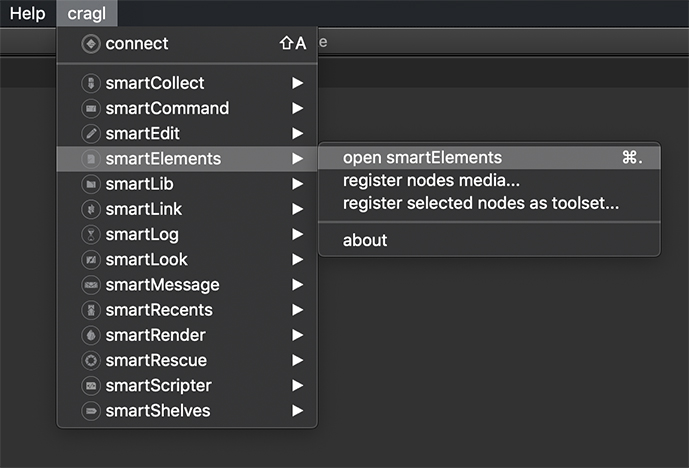The width and height of the screenshot is (689, 468).
Task: Expand the smartShelves submenu arrow
Action: pyautogui.click(x=297, y=411)
